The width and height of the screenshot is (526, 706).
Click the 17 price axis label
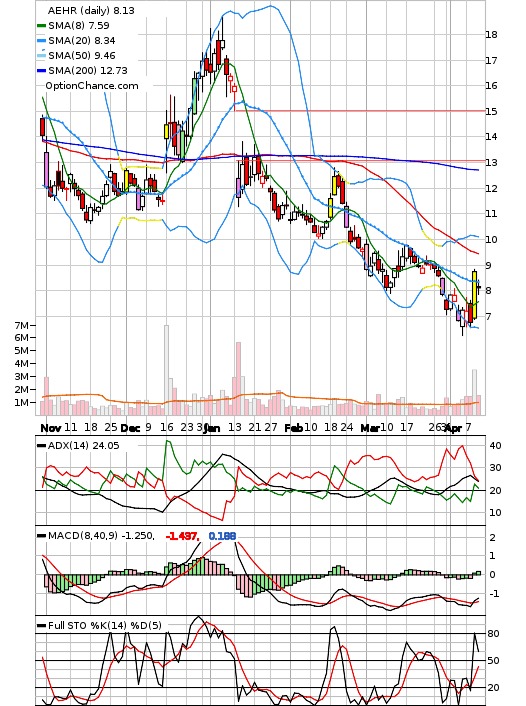[491, 60]
